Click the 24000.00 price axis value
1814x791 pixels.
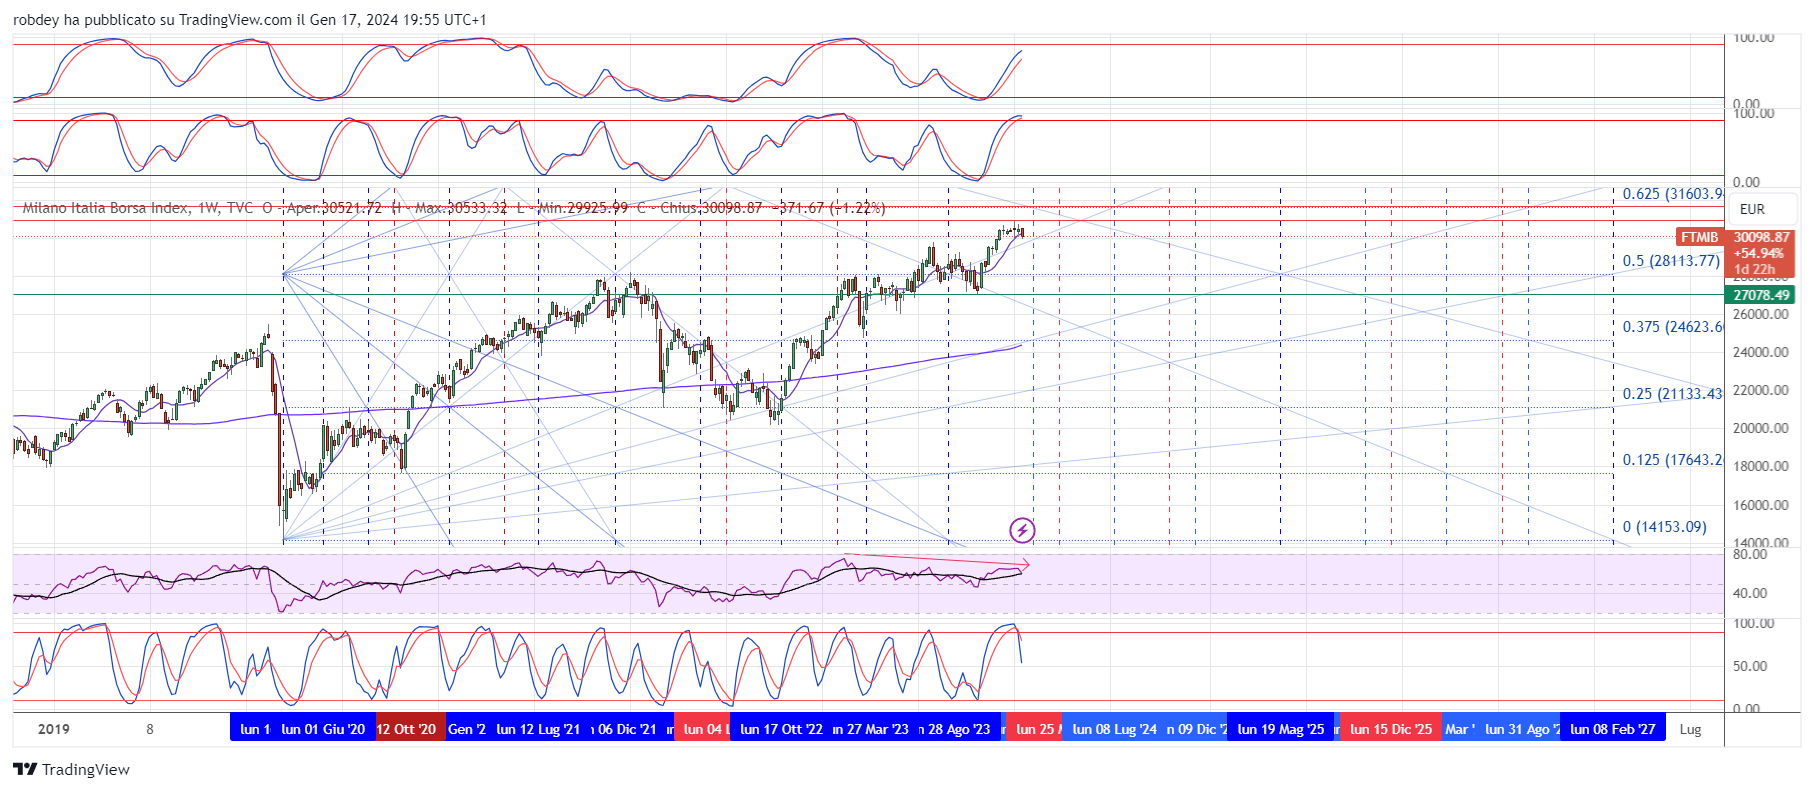pyautogui.click(x=1761, y=352)
